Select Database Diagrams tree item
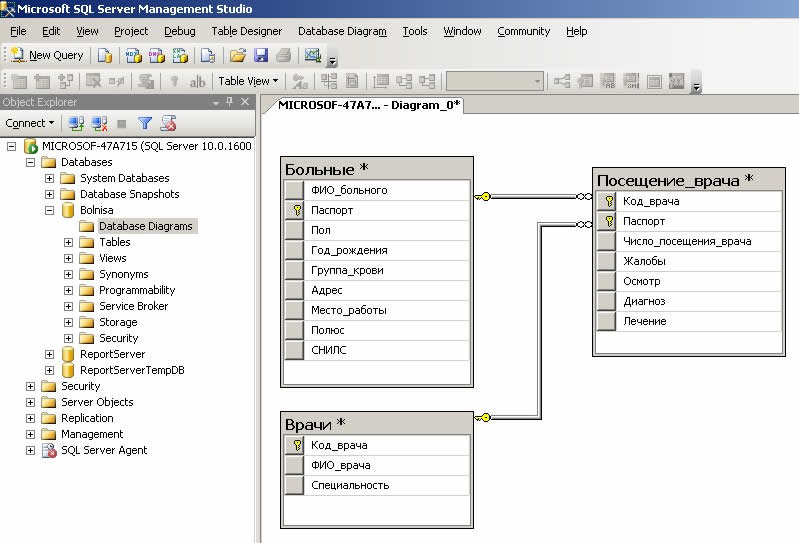Viewport: 799px width, 543px height. tap(146, 226)
